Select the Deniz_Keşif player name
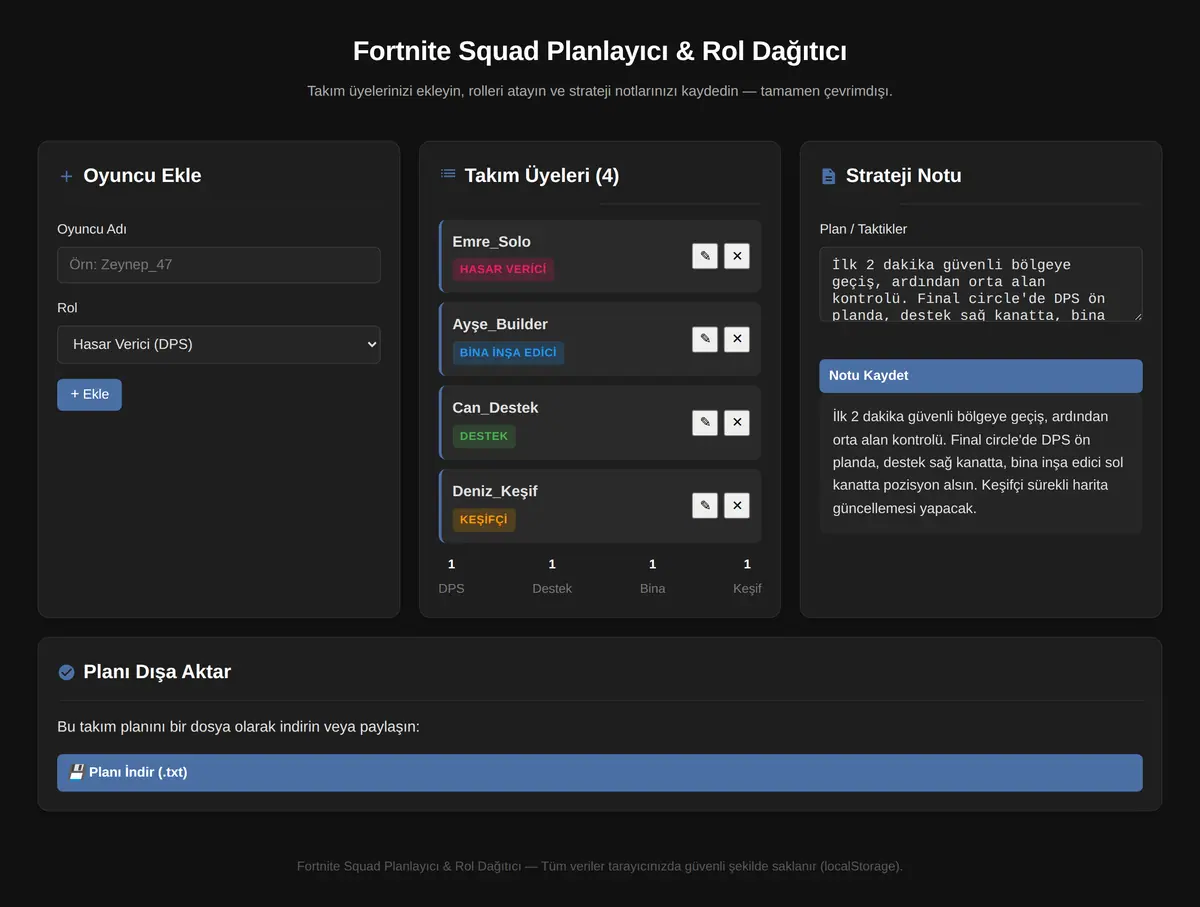 495,491
